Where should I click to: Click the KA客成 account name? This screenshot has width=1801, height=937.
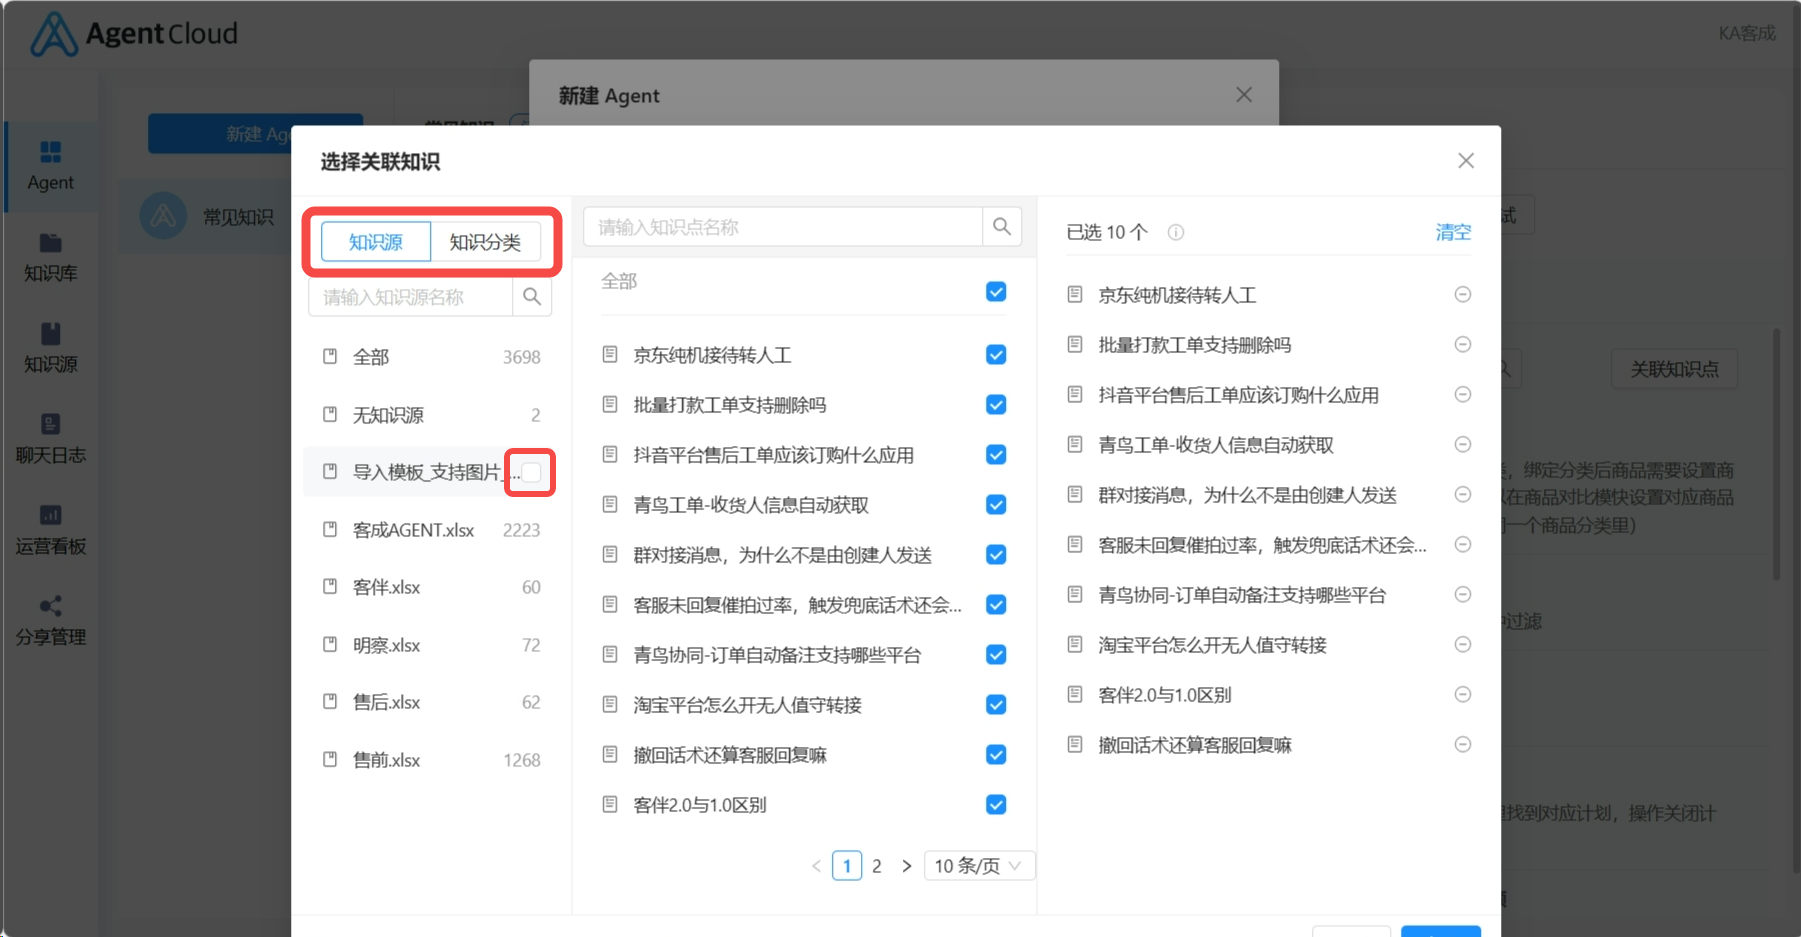click(1747, 33)
